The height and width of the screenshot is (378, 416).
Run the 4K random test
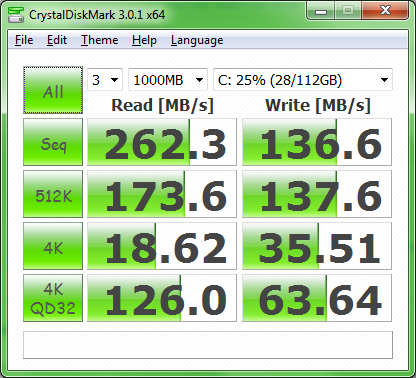point(53,246)
